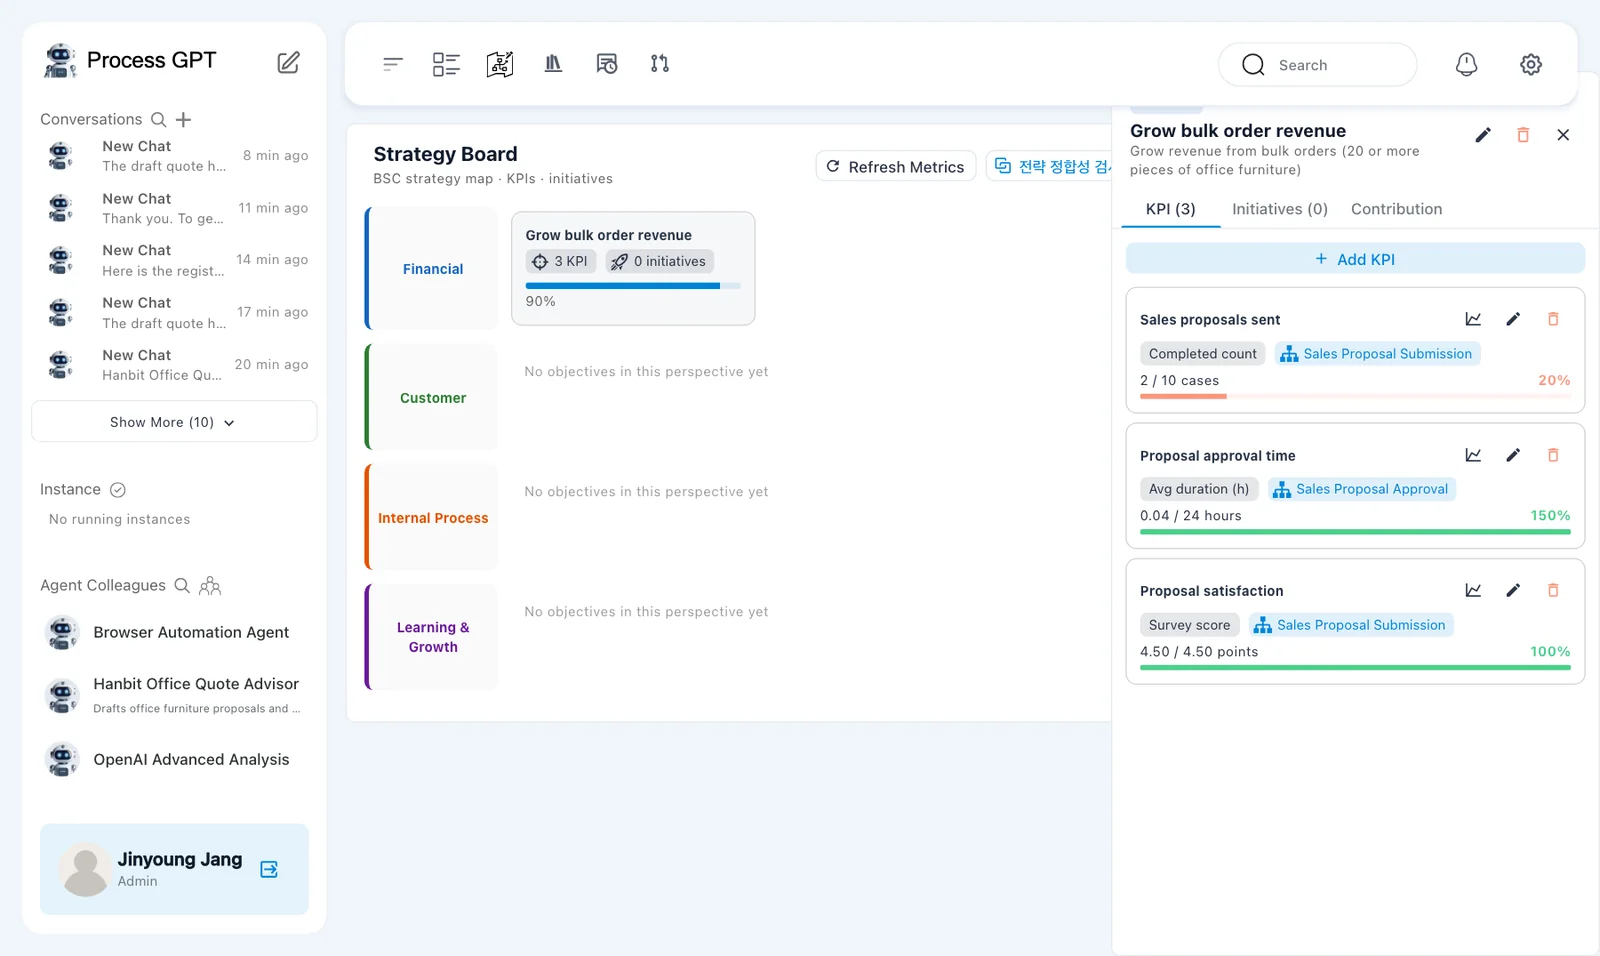The image size is (1600, 956).
Task: Toggle the Instance status check icon
Action: click(118, 490)
